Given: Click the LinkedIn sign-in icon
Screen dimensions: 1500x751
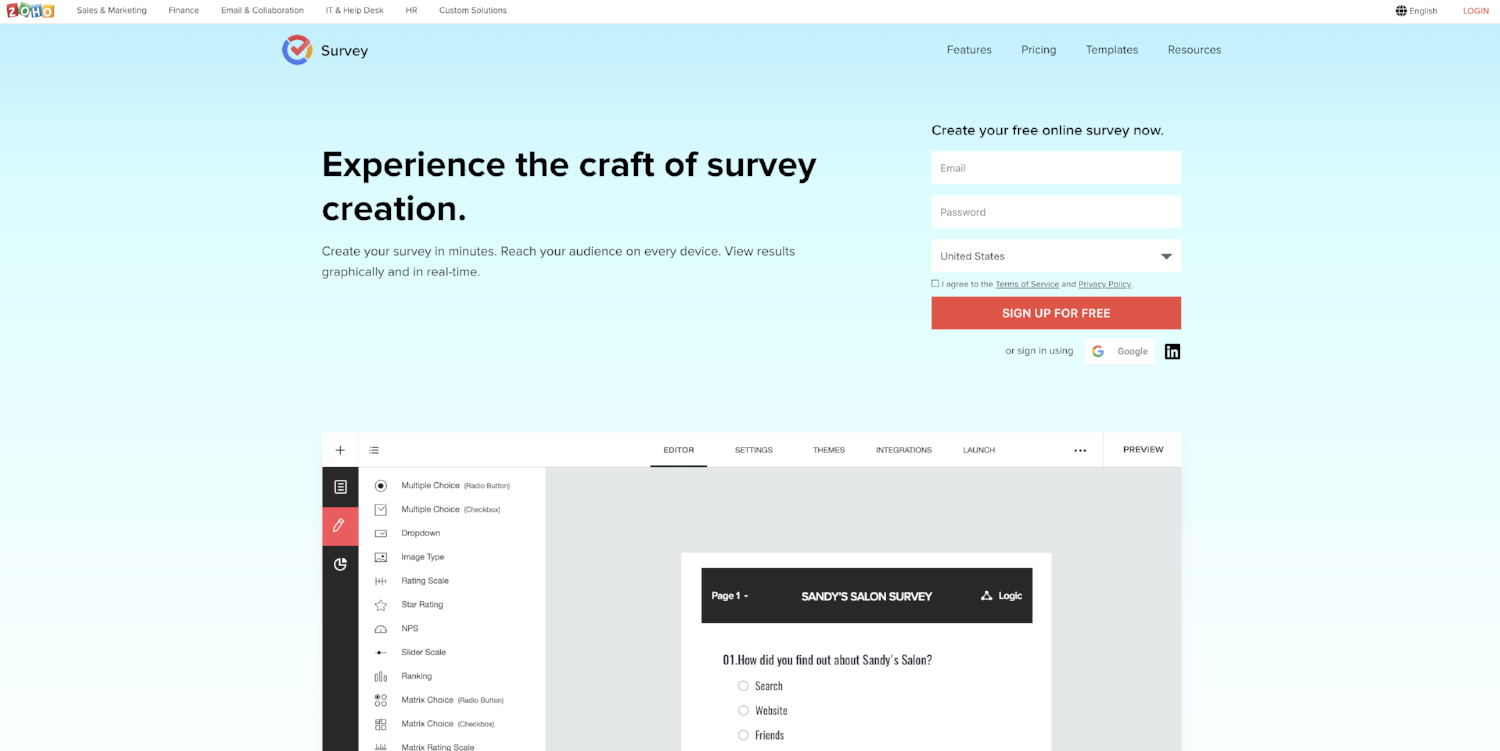Looking at the screenshot, I should [x=1172, y=351].
